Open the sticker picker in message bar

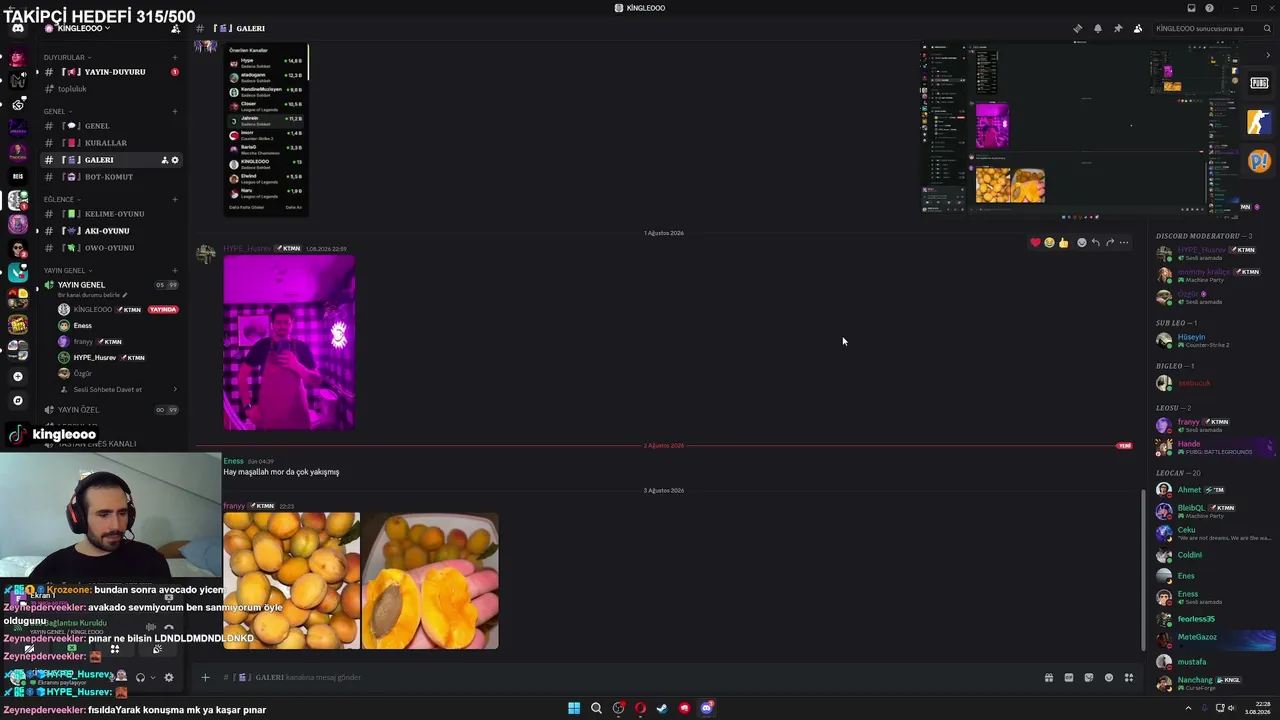[x=1089, y=677]
